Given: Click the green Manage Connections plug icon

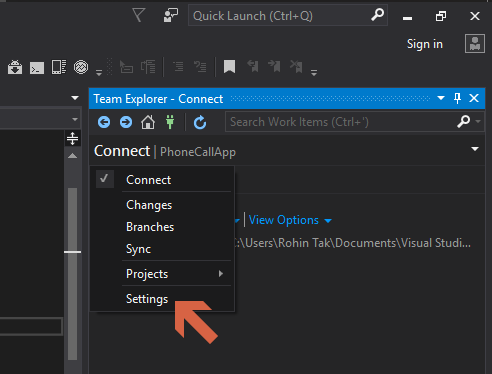Looking at the screenshot, I should point(170,122).
